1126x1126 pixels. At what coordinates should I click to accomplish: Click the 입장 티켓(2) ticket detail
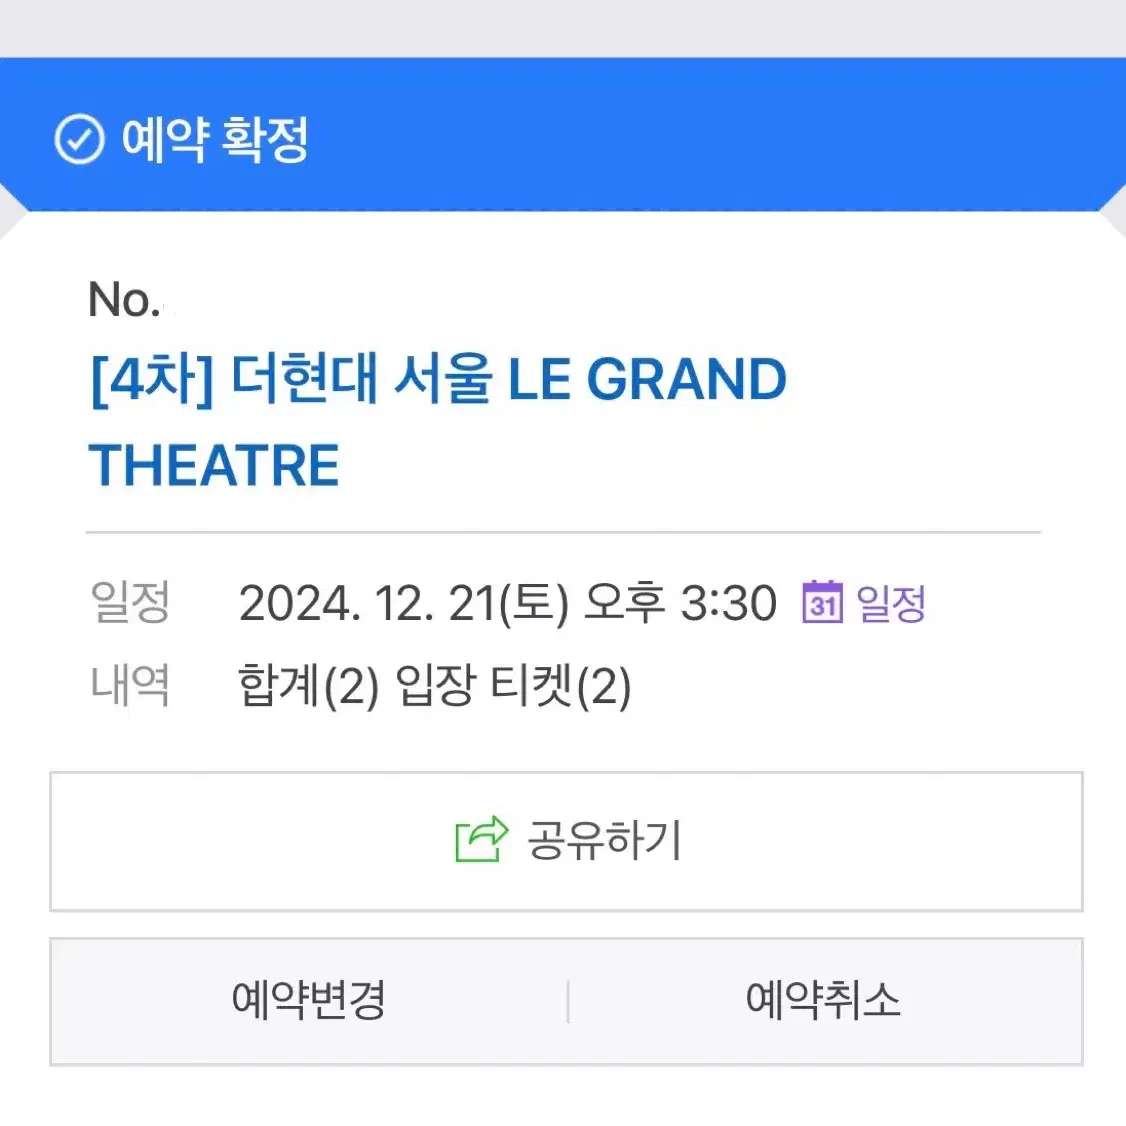[x=513, y=686]
